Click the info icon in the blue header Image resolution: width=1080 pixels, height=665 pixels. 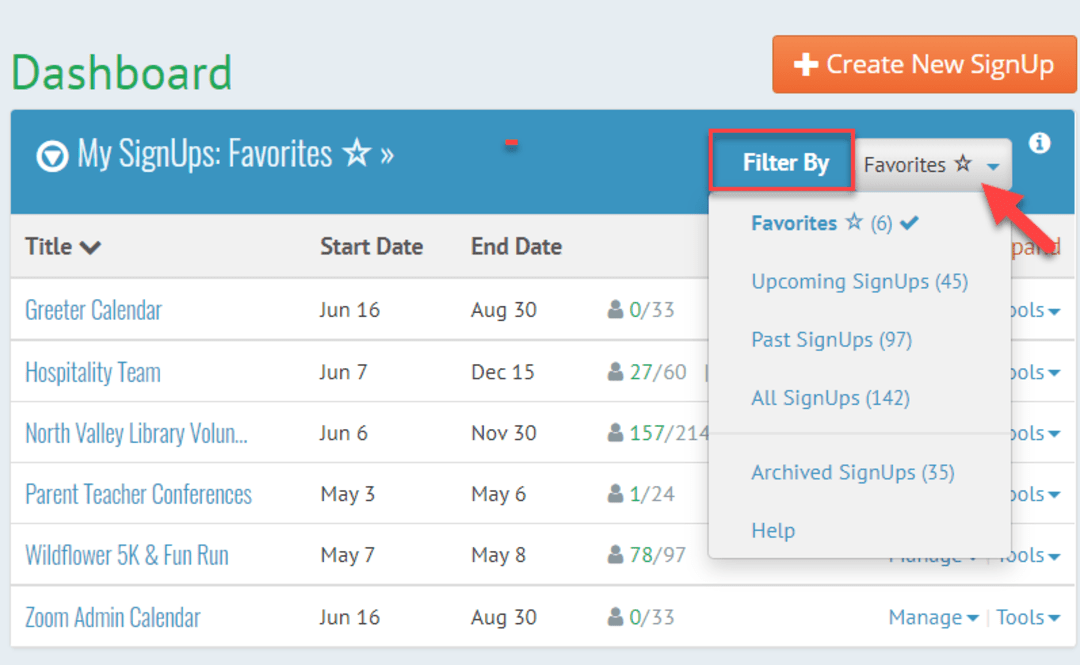[1040, 143]
